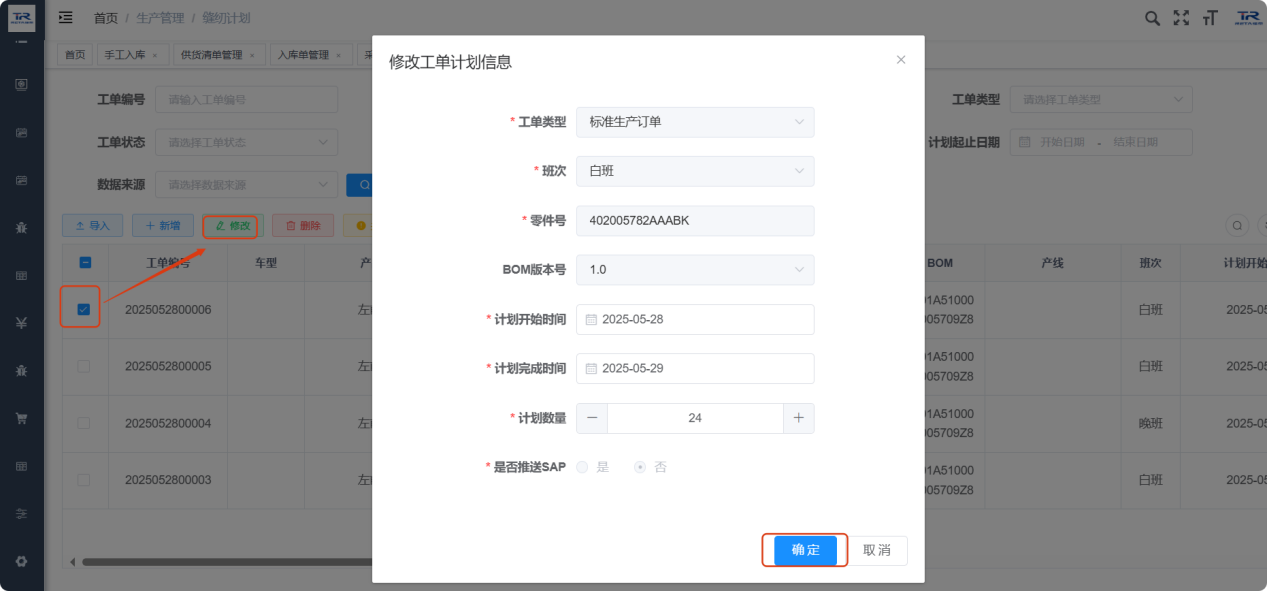Open the search icon in the top bar
This screenshot has width=1267, height=591.
1152,18
